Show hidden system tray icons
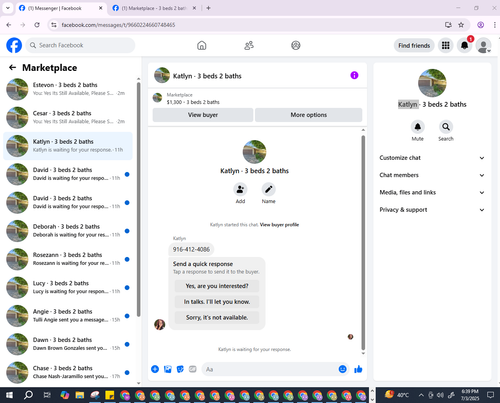Viewport: 500px width, 403px height. click(x=421, y=395)
